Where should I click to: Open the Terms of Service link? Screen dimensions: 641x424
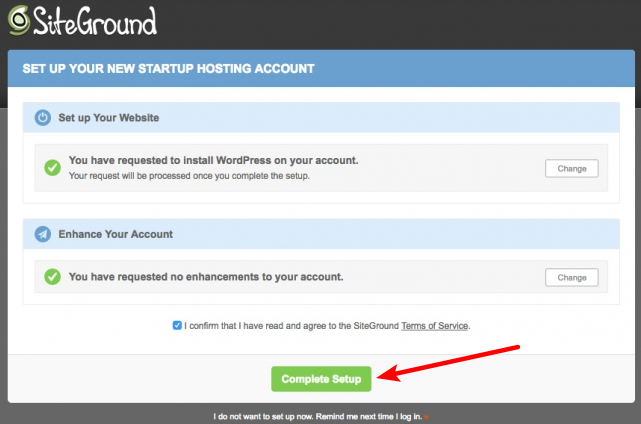pos(435,326)
